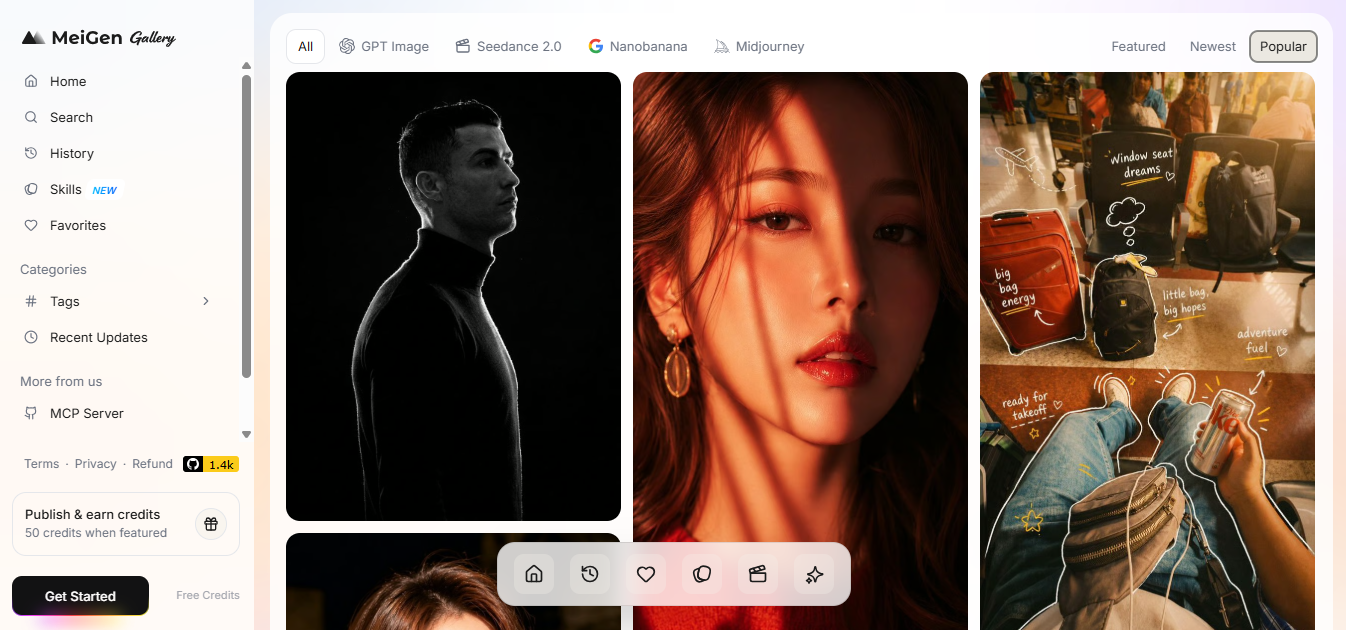The image size is (1346, 630).
Task: Click the Tags chevron arrow
Action: pyautogui.click(x=206, y=301)
